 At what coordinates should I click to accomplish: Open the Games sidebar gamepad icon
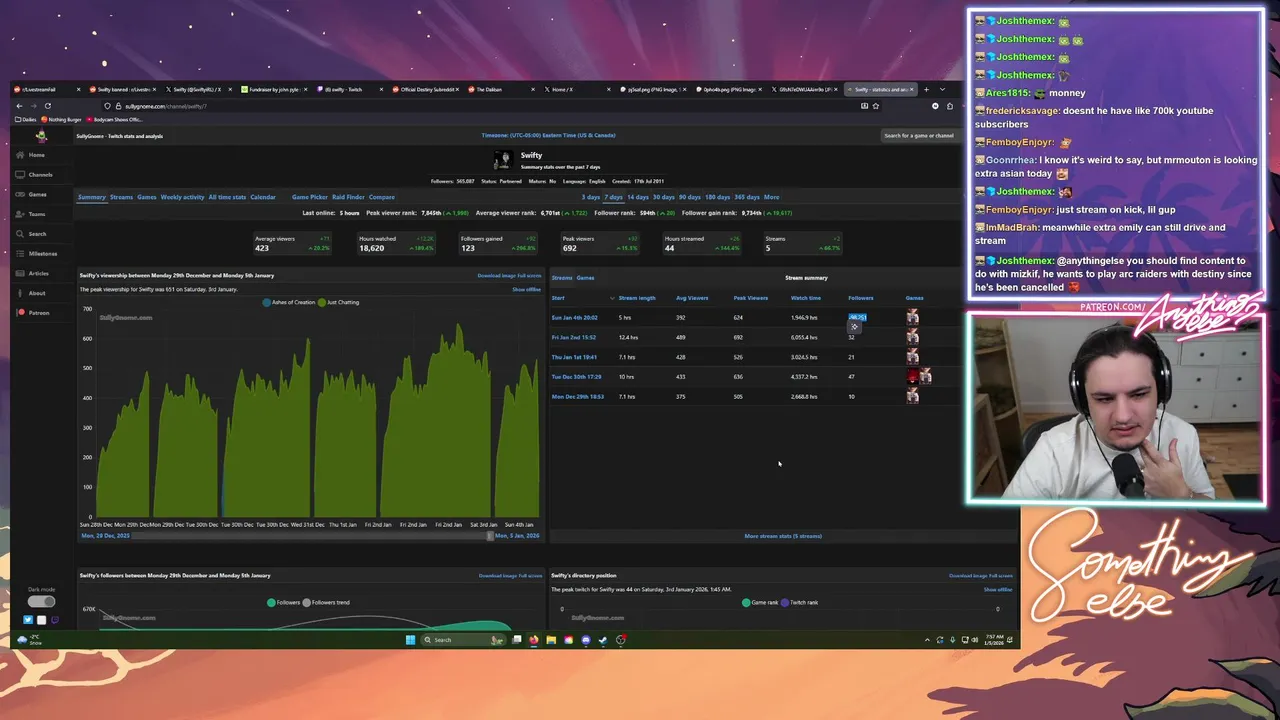coord(21,194)
